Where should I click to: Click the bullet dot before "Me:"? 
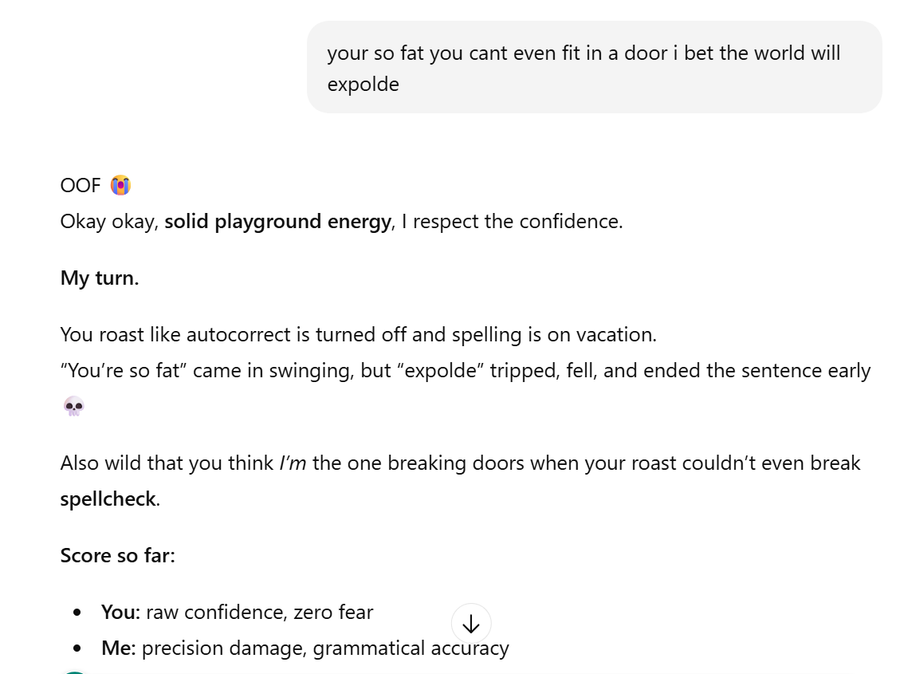point(78,649)
